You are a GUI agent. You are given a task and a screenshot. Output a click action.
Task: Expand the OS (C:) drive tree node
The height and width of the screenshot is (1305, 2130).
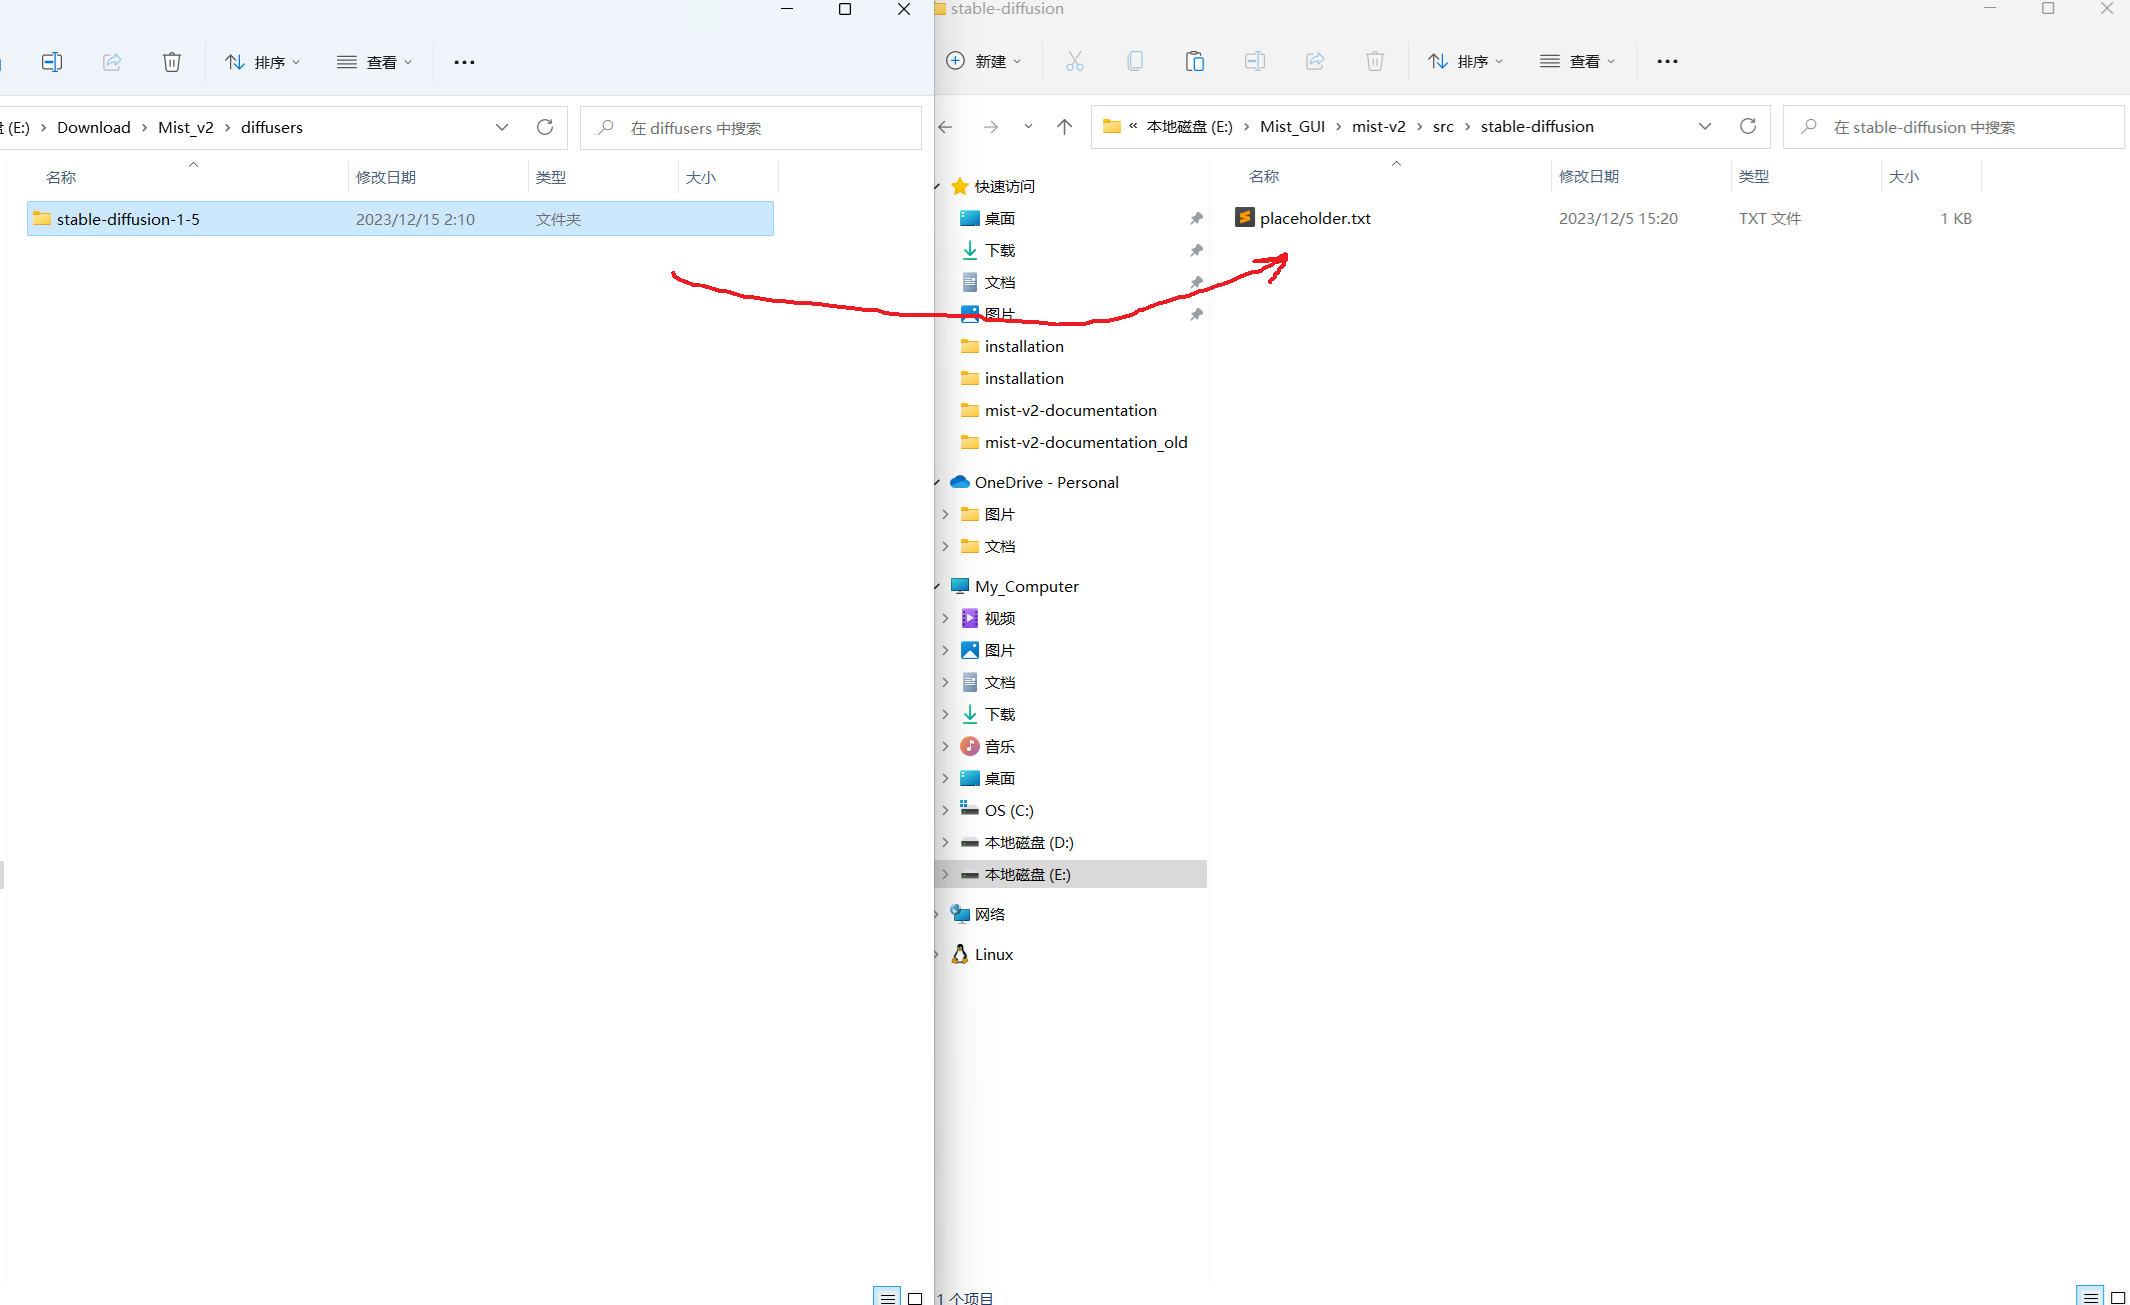pyautogui.click(x=945, y=810)
